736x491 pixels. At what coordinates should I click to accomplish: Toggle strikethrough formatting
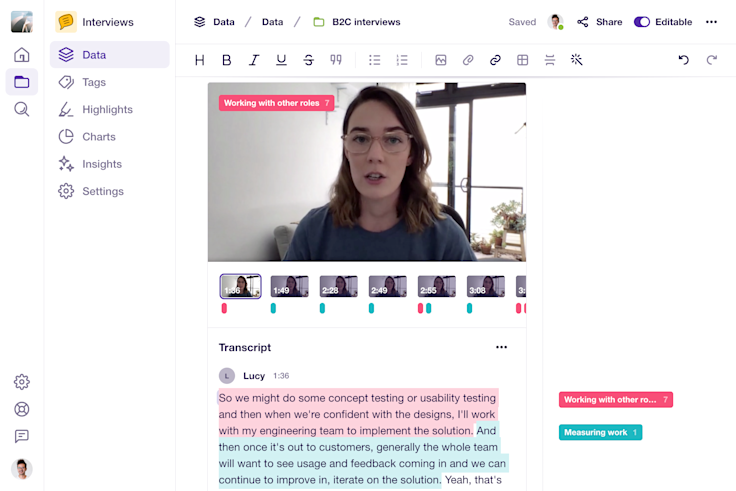tap(308, 60)
